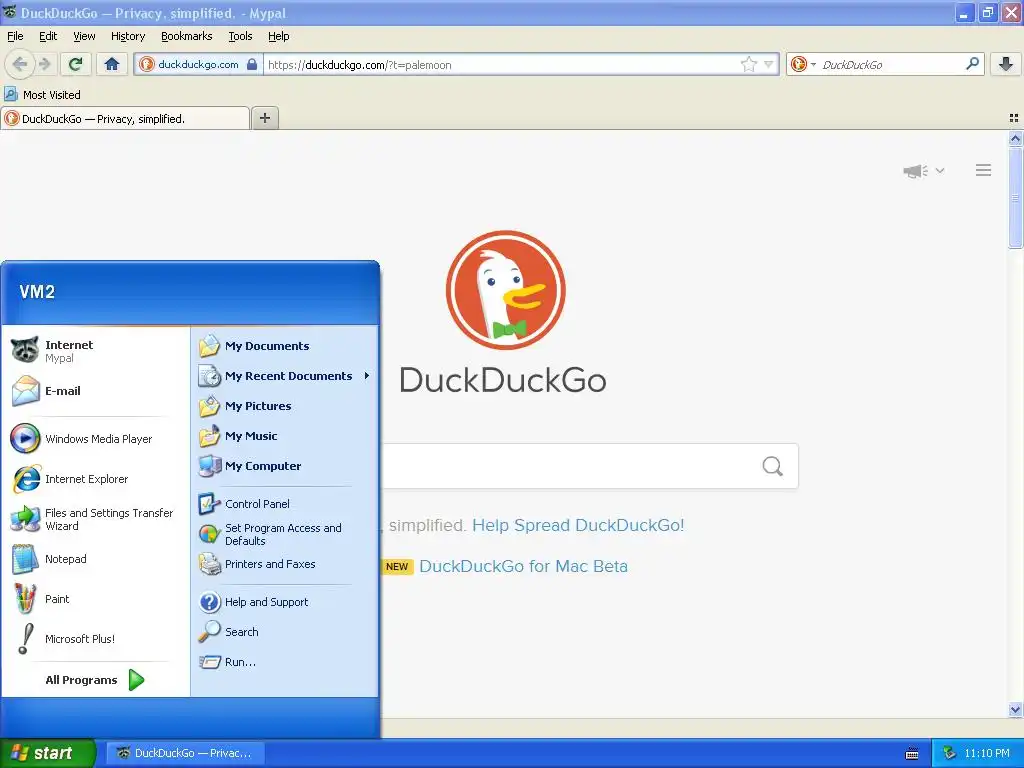Open Search from the start menu
This screenshot has height=768, width=1024.
point(284,632)
